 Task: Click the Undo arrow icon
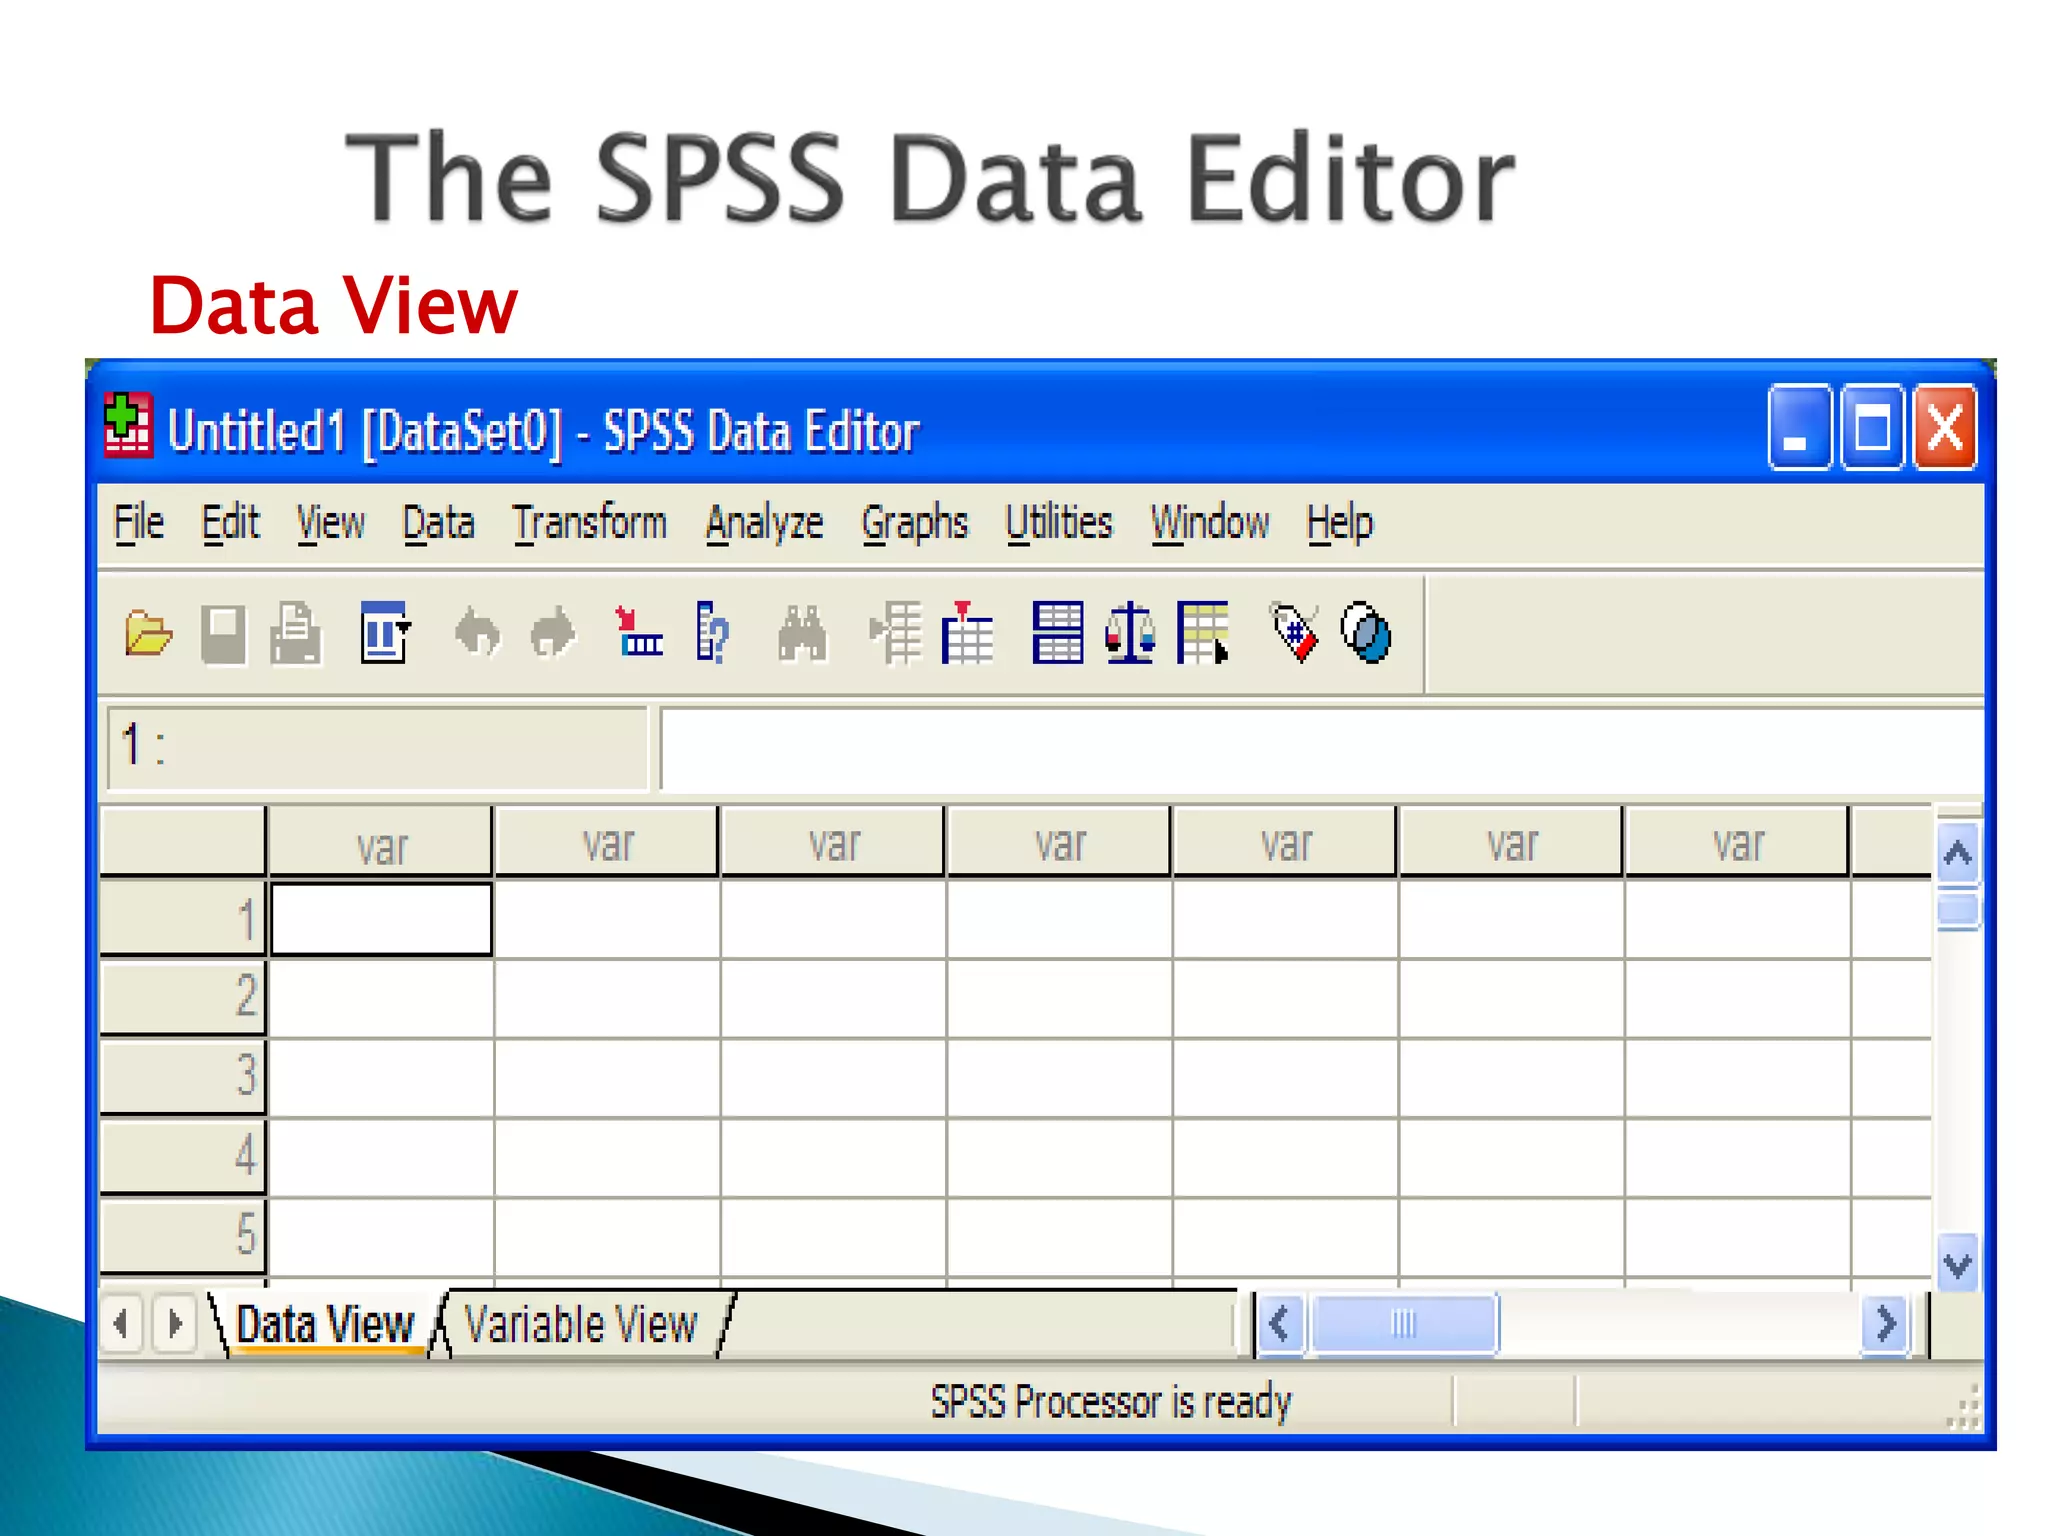(477, 633)
